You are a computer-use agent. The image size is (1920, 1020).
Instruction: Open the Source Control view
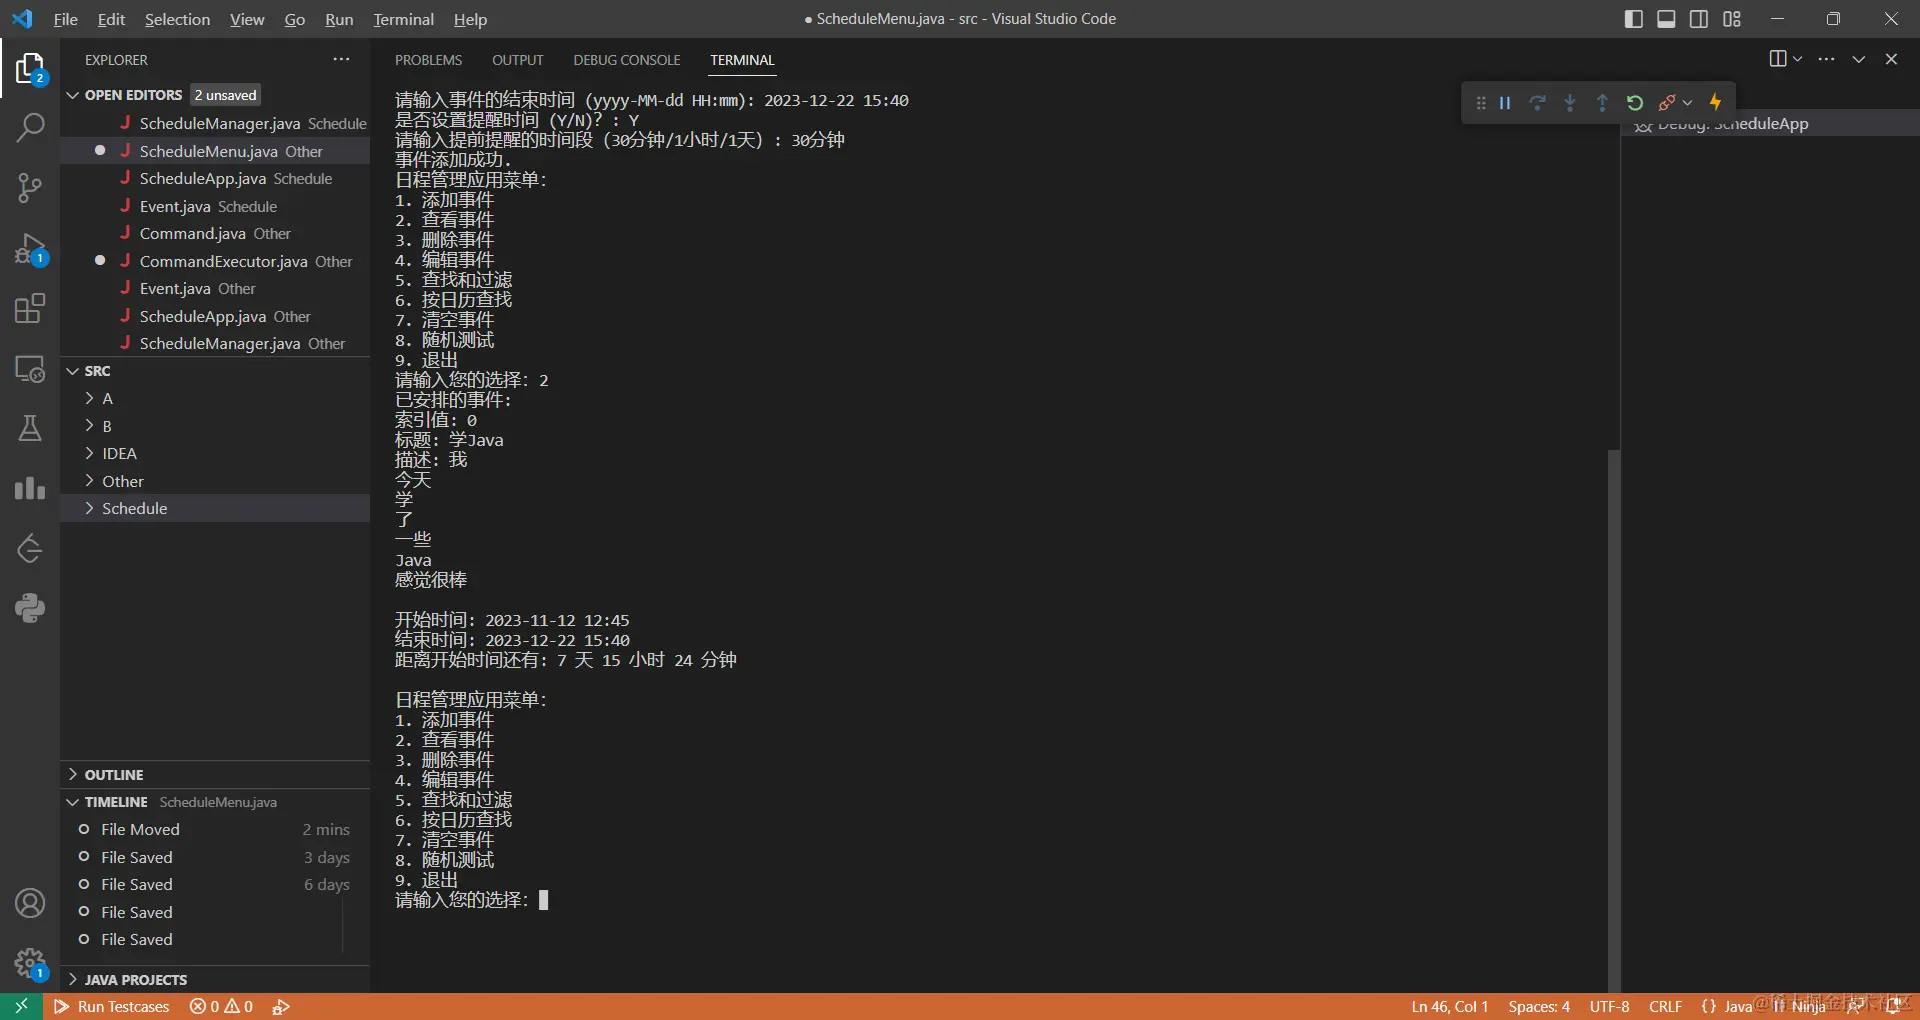(30, 187)
